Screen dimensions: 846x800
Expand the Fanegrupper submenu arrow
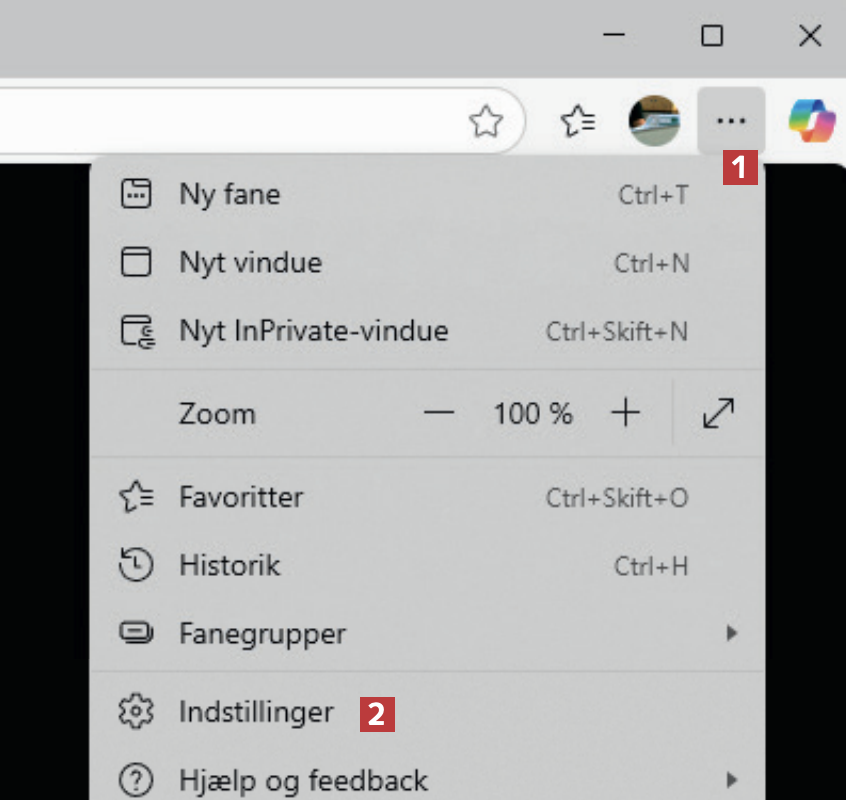(x=732, y=633)
